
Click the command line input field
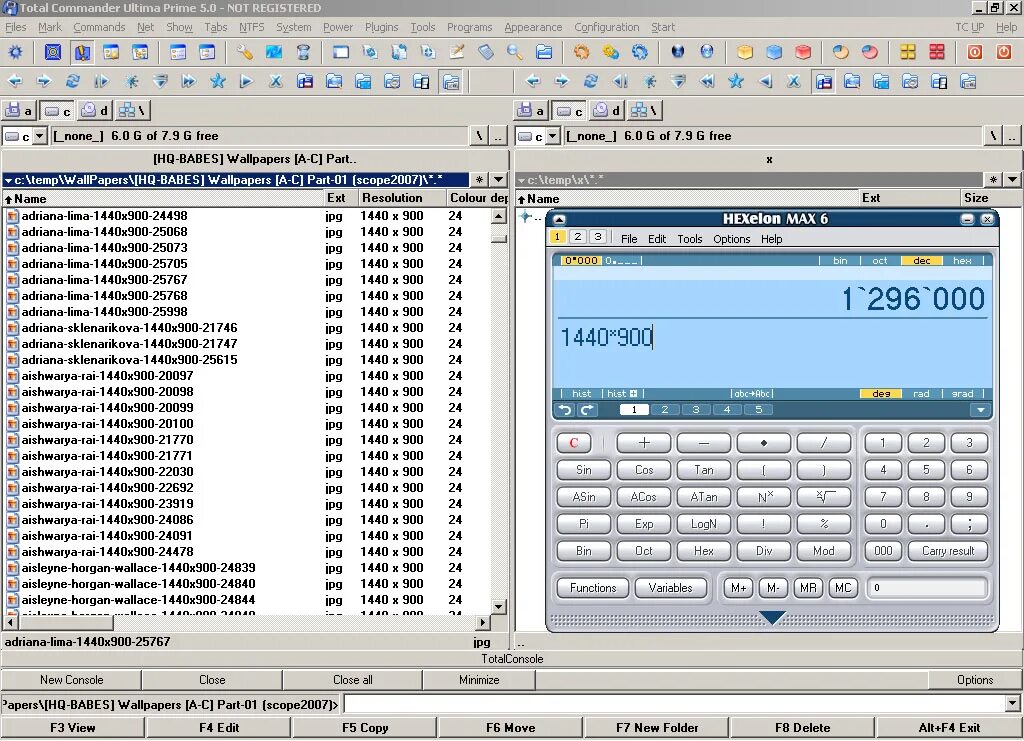coord(675,704)
